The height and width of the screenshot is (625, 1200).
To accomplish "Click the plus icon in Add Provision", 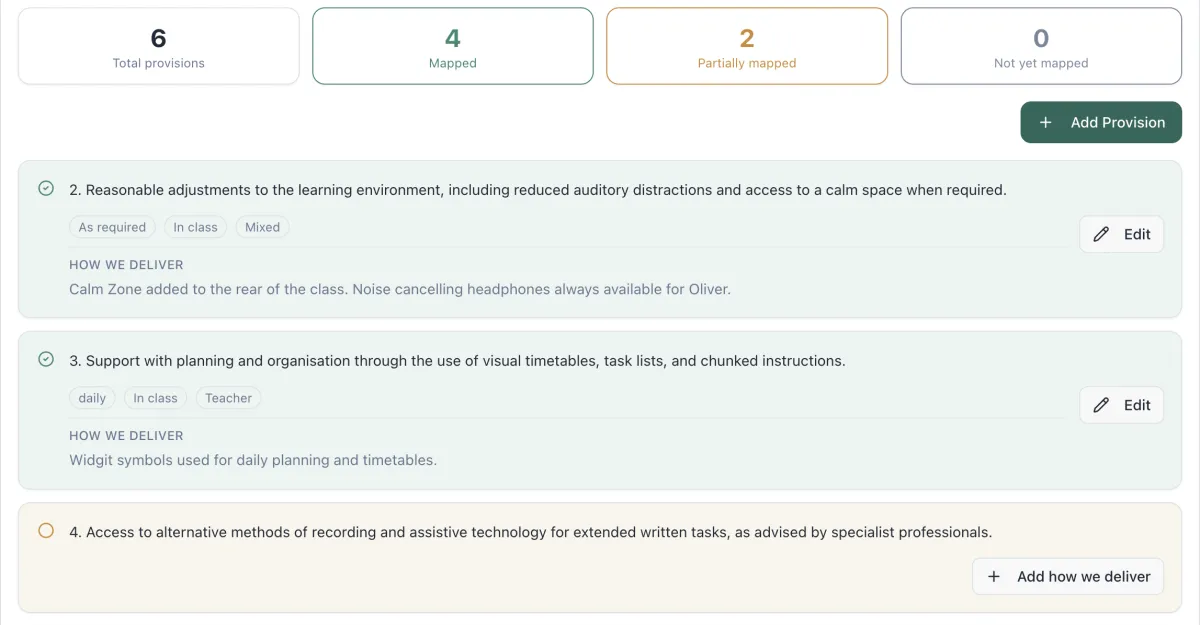I will [1045, 122].
